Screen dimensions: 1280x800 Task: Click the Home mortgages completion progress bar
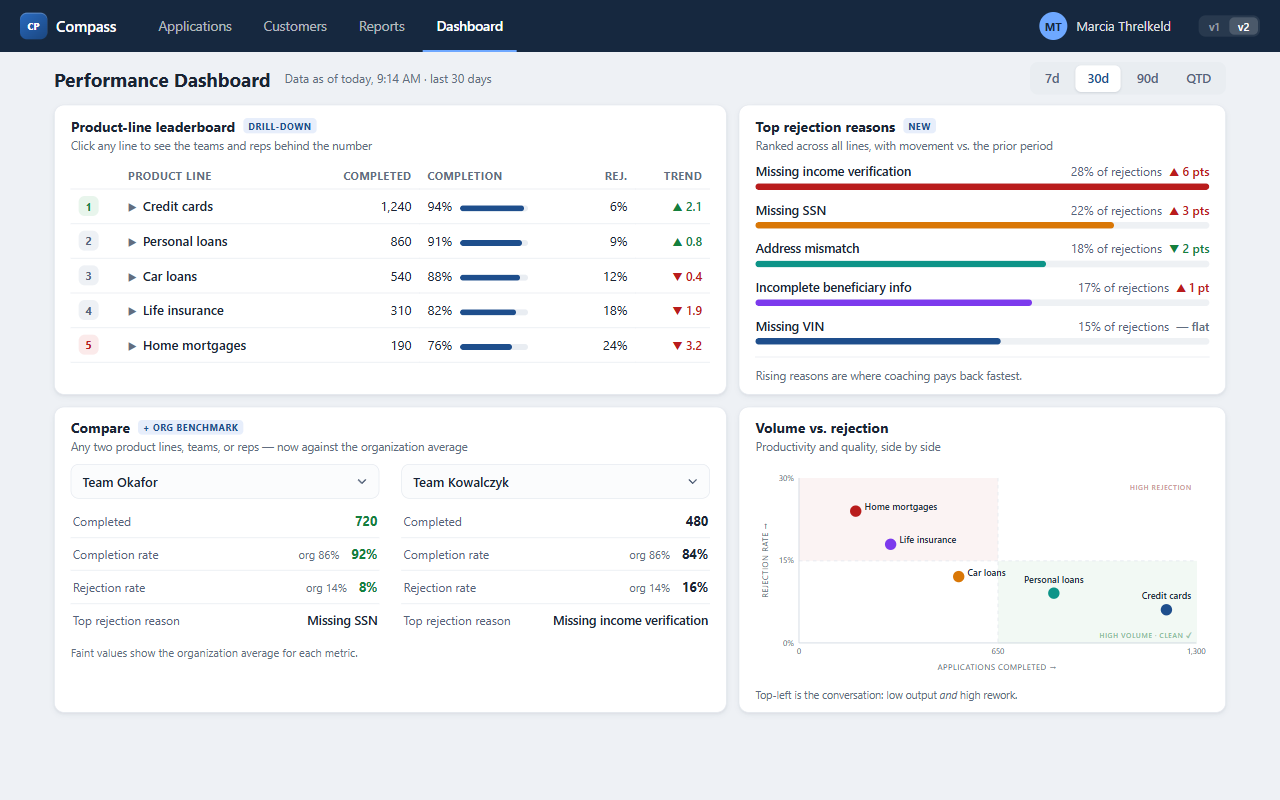[x=494, y=347]
